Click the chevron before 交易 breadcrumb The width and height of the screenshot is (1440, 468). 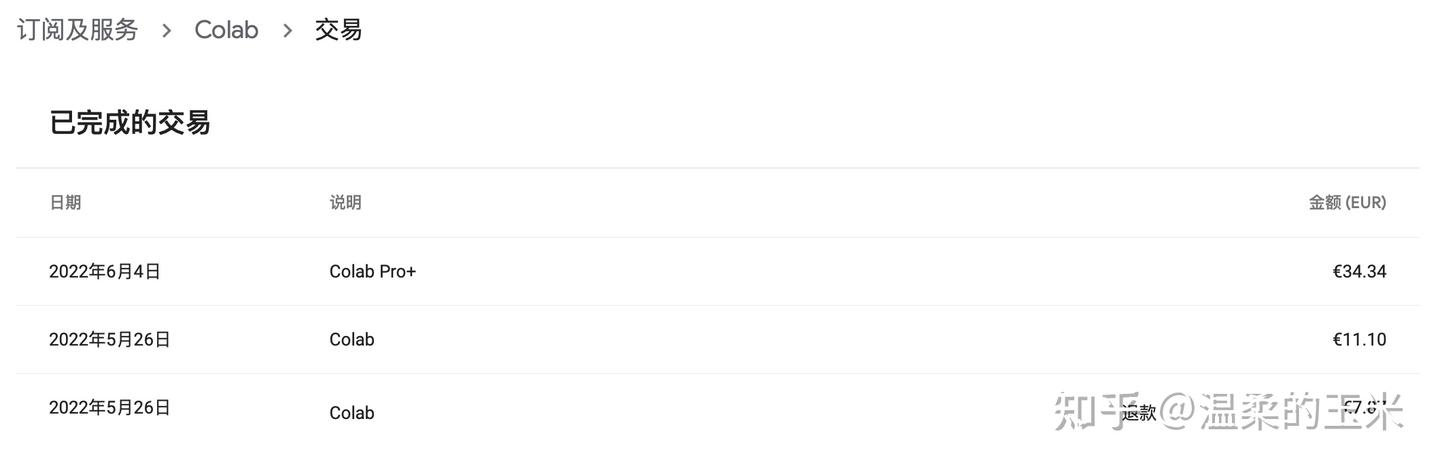287,31
